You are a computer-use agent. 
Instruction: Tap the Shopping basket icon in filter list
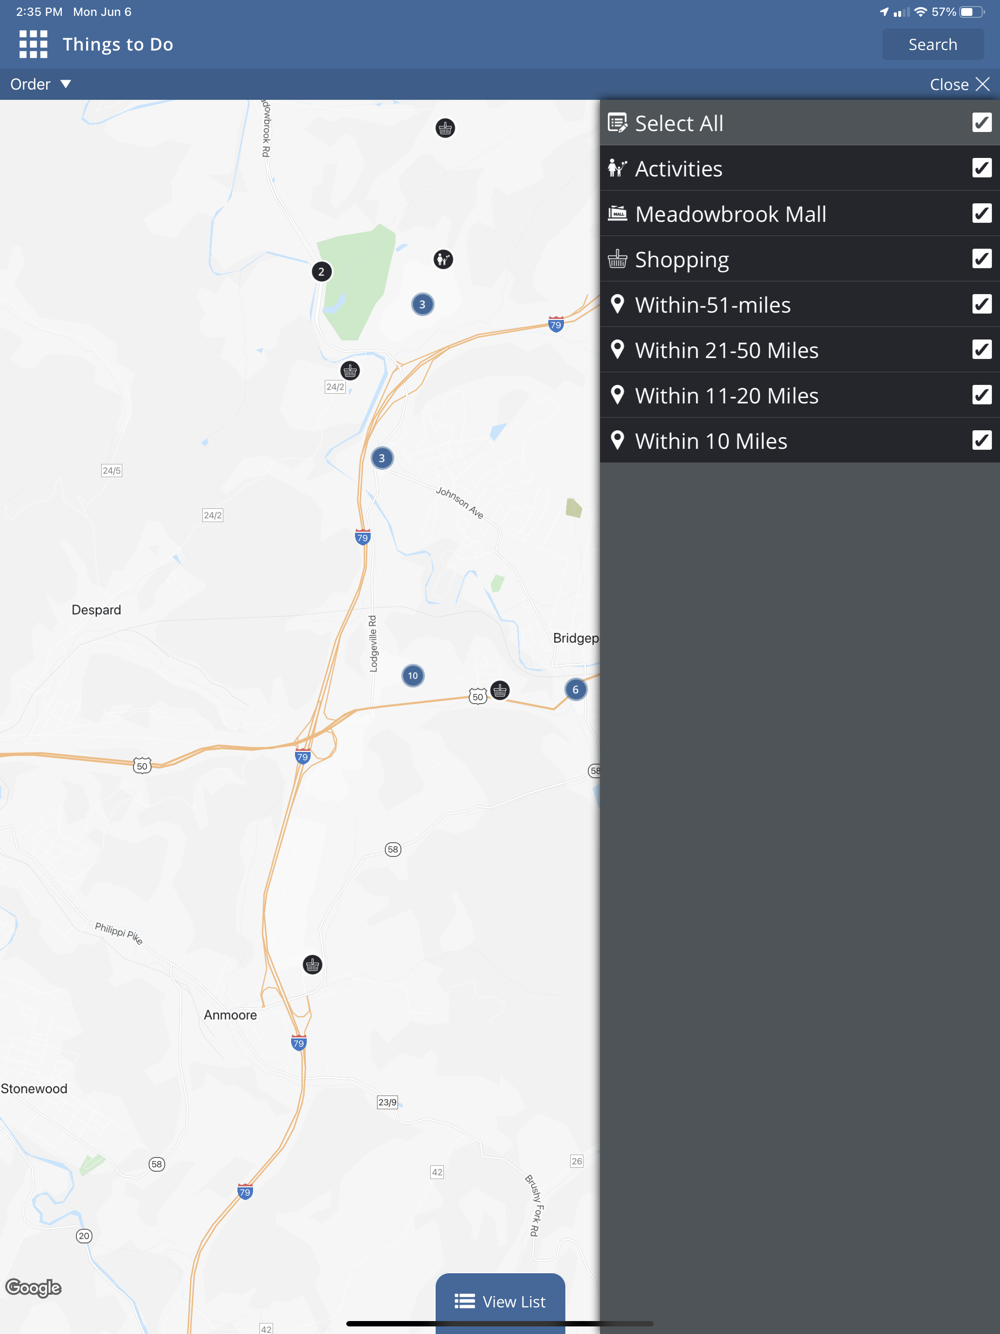(618, 259)
